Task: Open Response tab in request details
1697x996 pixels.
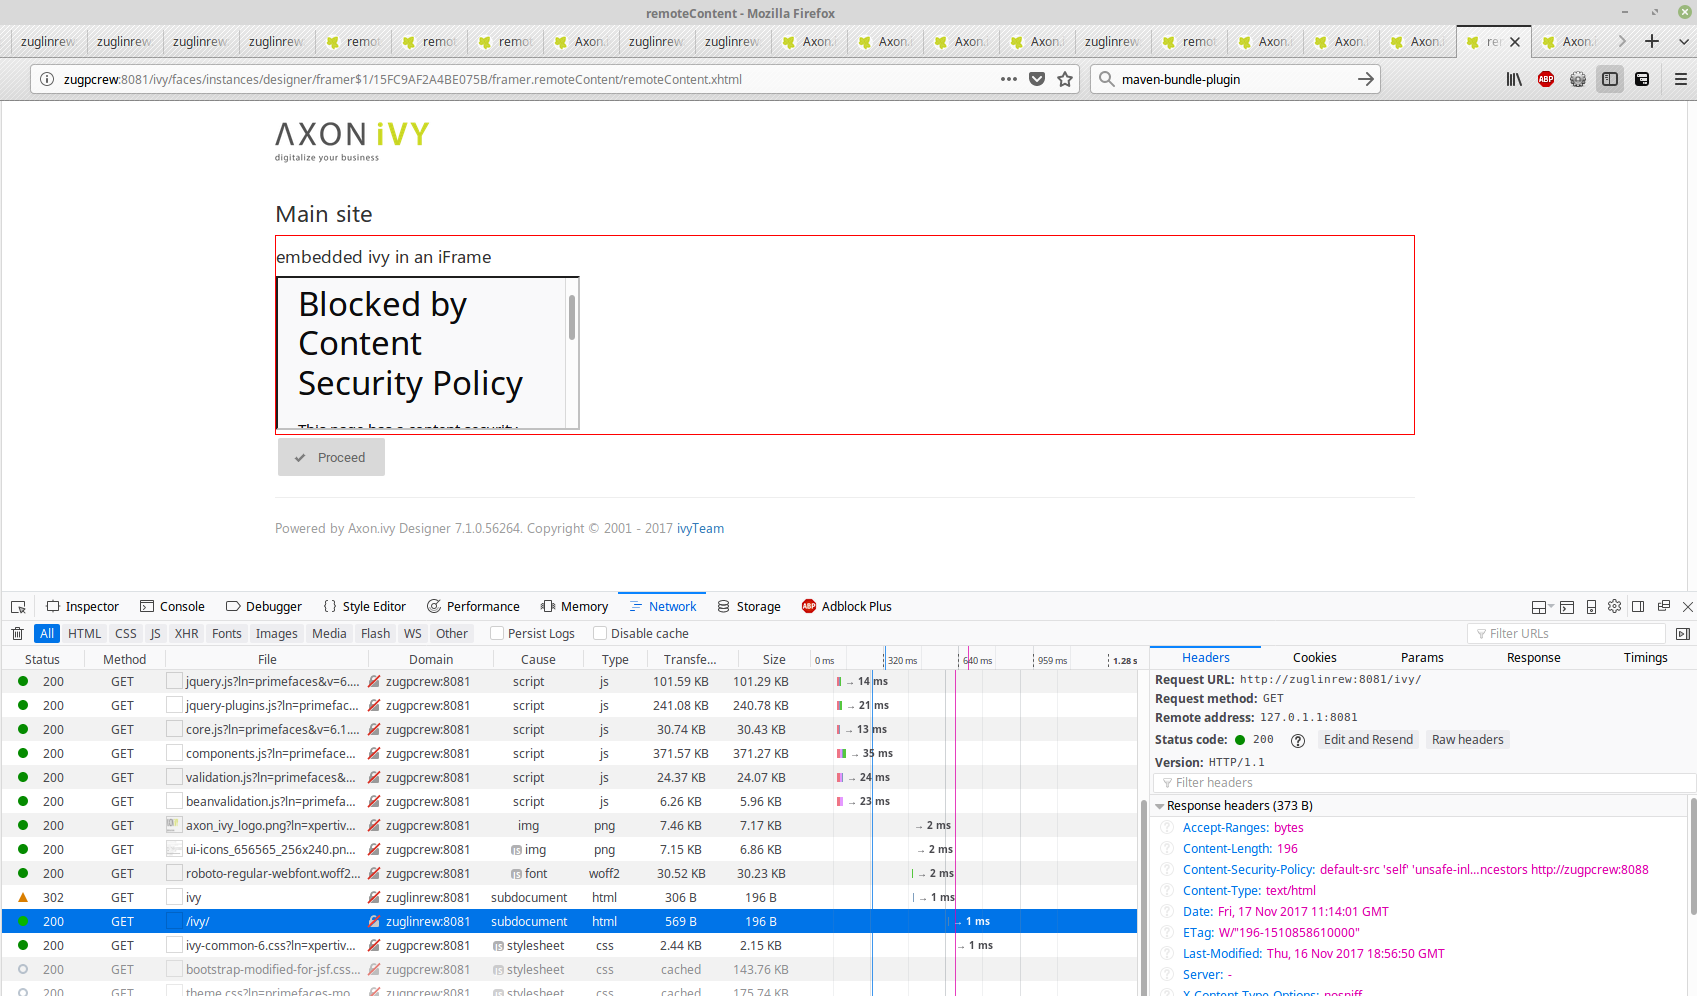Action: click(1533, 658)
